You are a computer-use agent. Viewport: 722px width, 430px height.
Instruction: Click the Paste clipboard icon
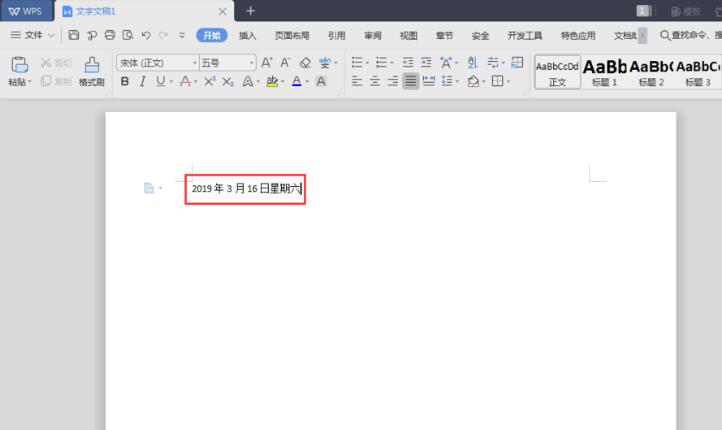19,65
